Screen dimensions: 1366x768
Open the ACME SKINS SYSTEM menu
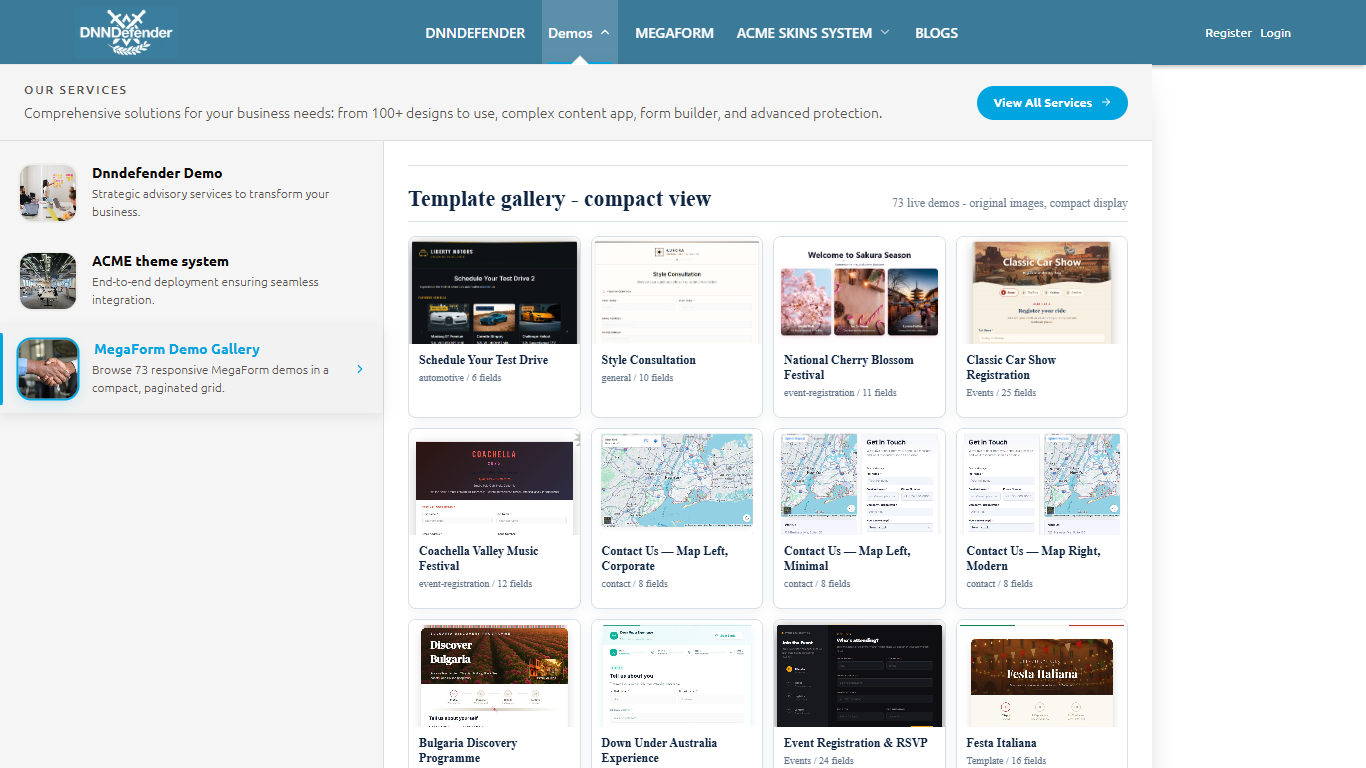point(804,33)
